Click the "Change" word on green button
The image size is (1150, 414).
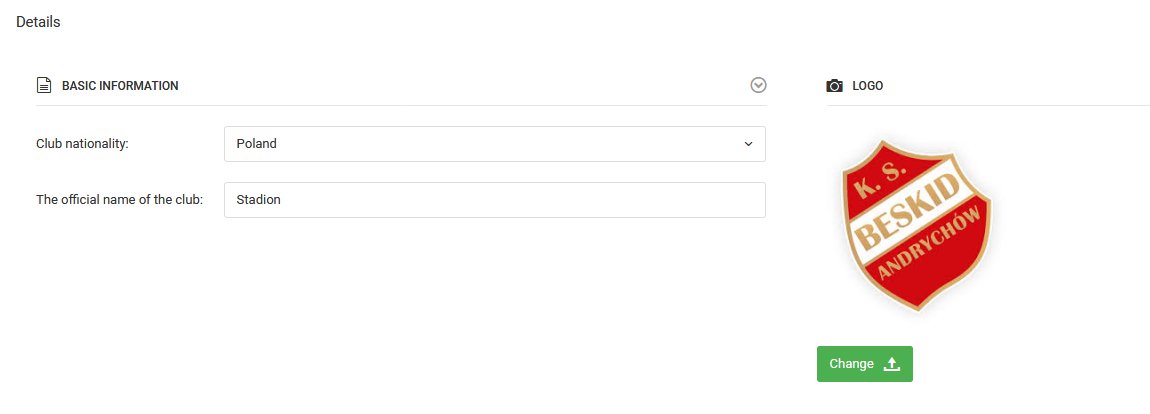(851, 364)
